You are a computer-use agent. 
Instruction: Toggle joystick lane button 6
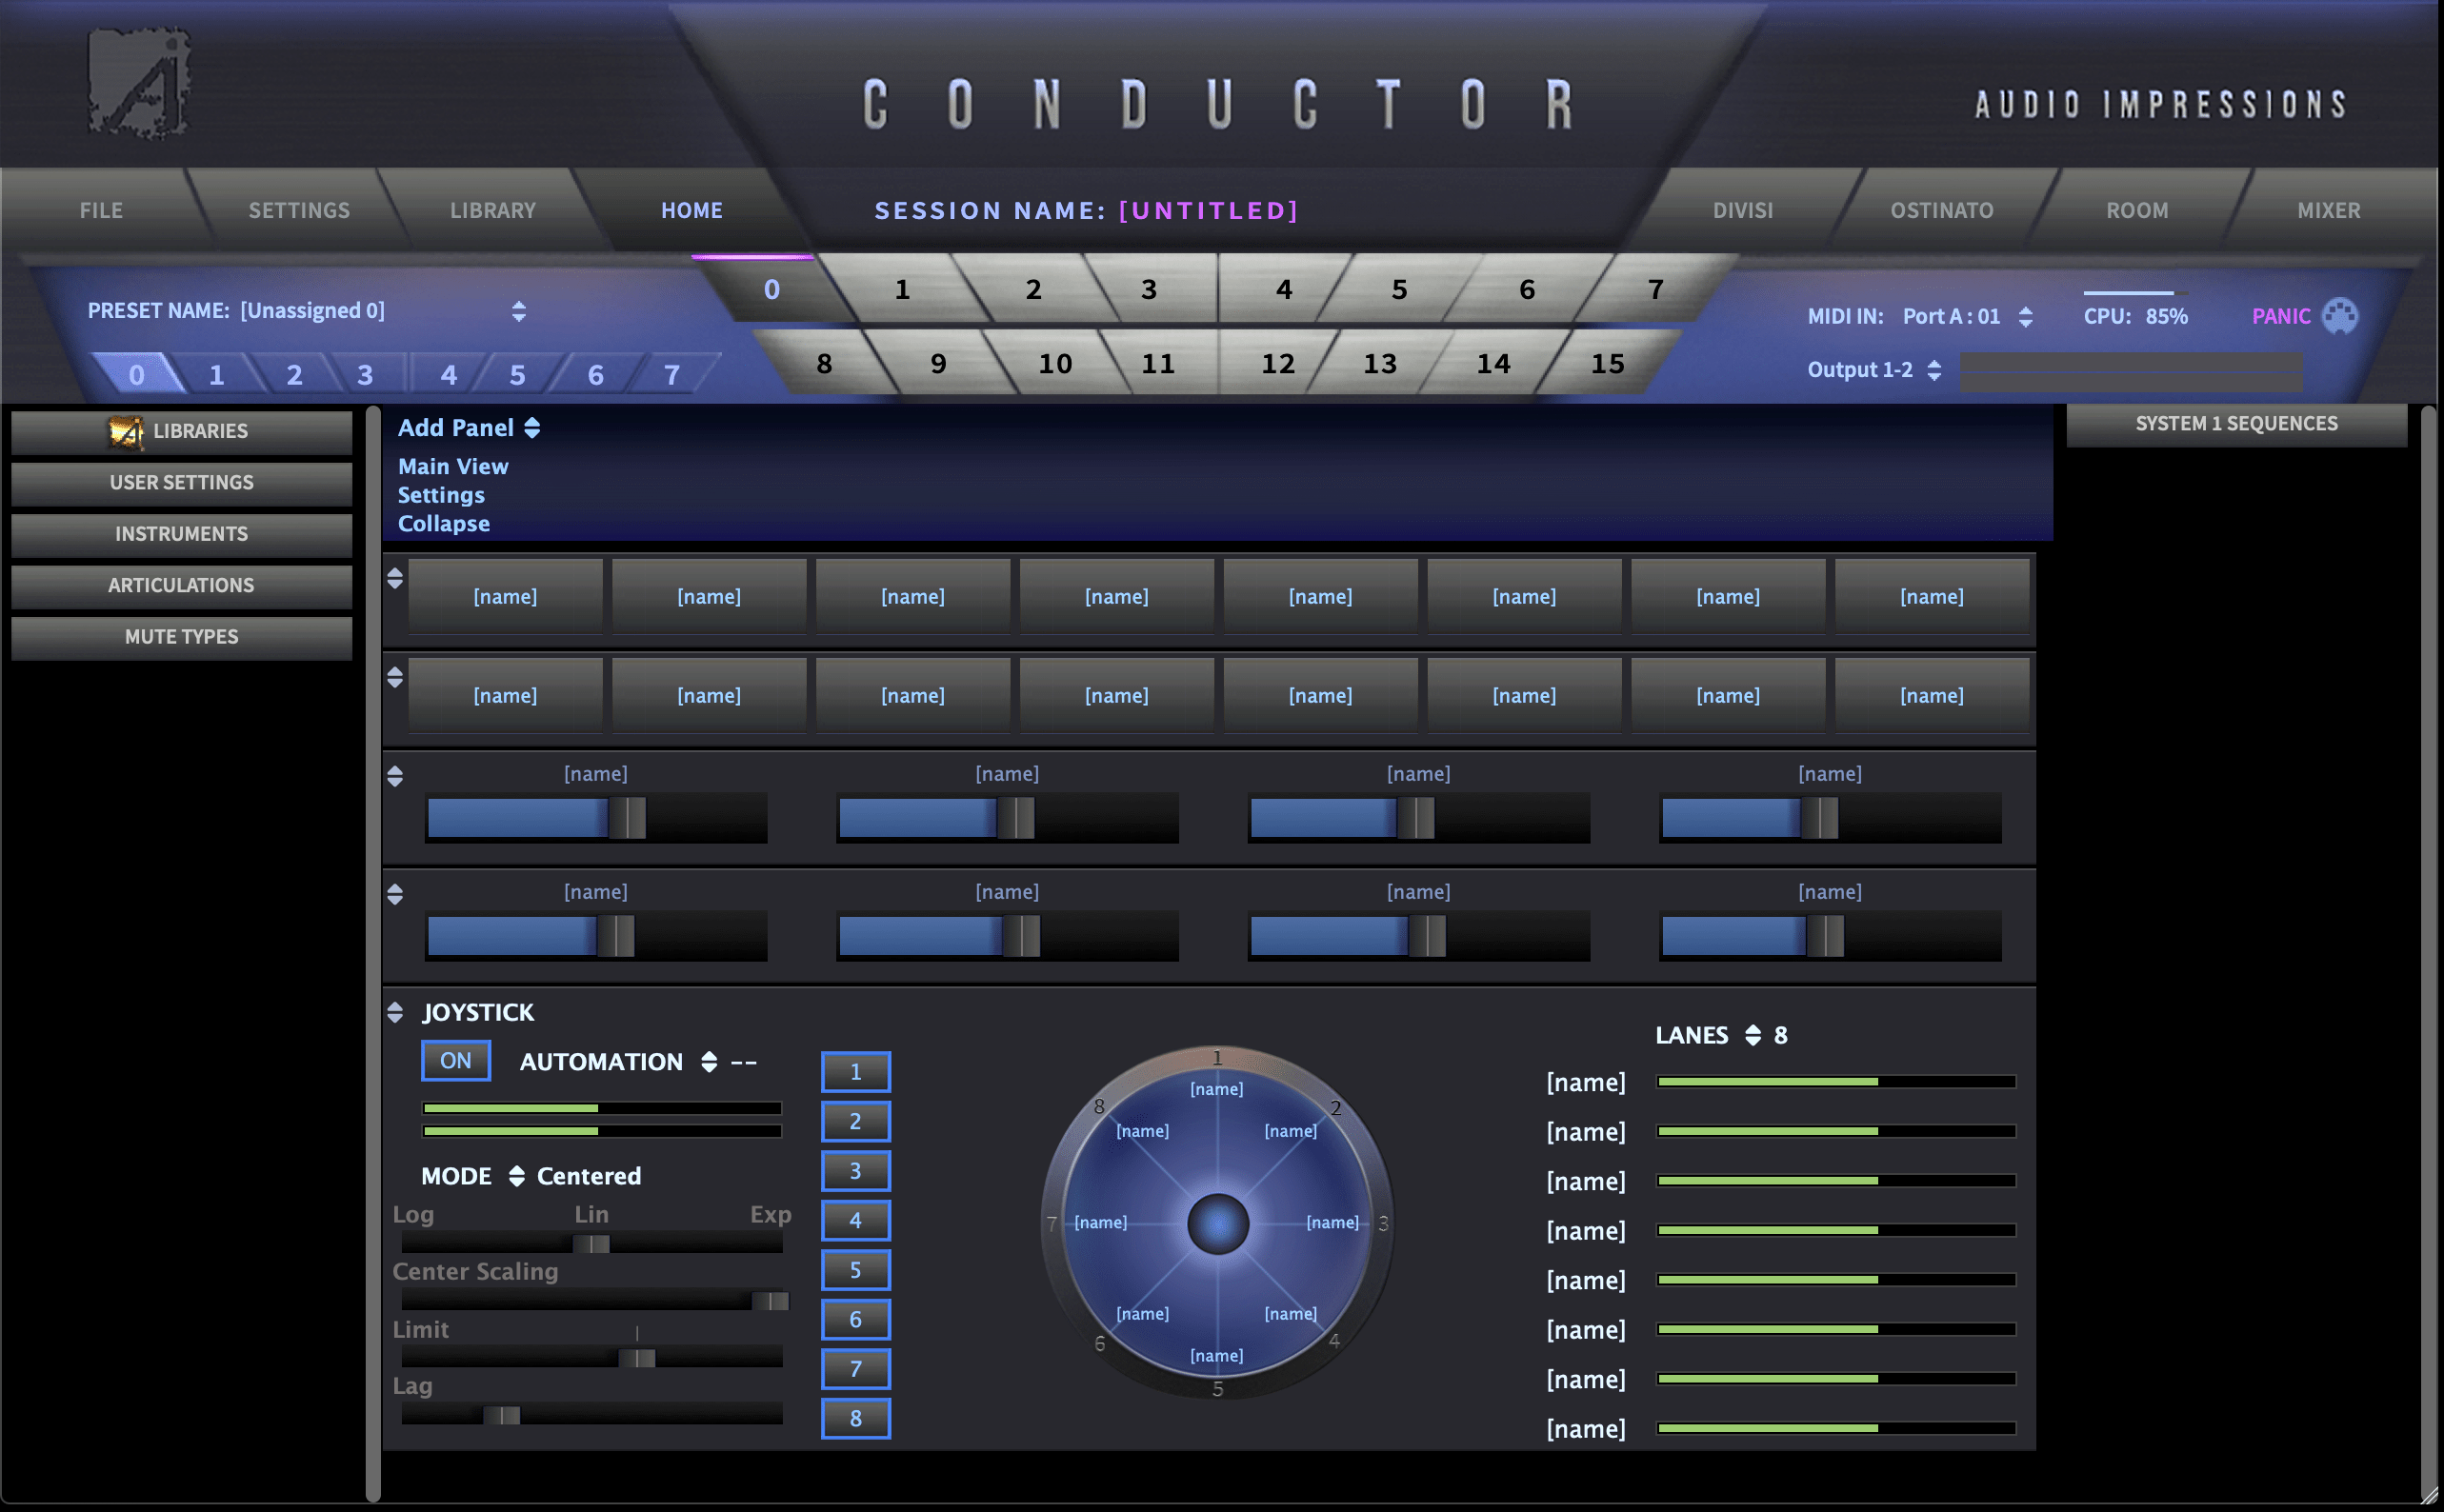pos(856,1319)
